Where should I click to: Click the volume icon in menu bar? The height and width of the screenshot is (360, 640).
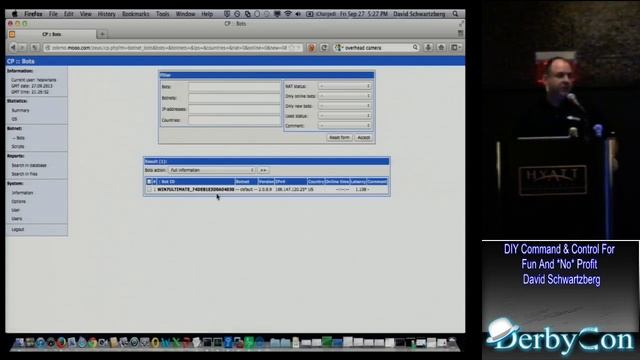click(298, 14)
